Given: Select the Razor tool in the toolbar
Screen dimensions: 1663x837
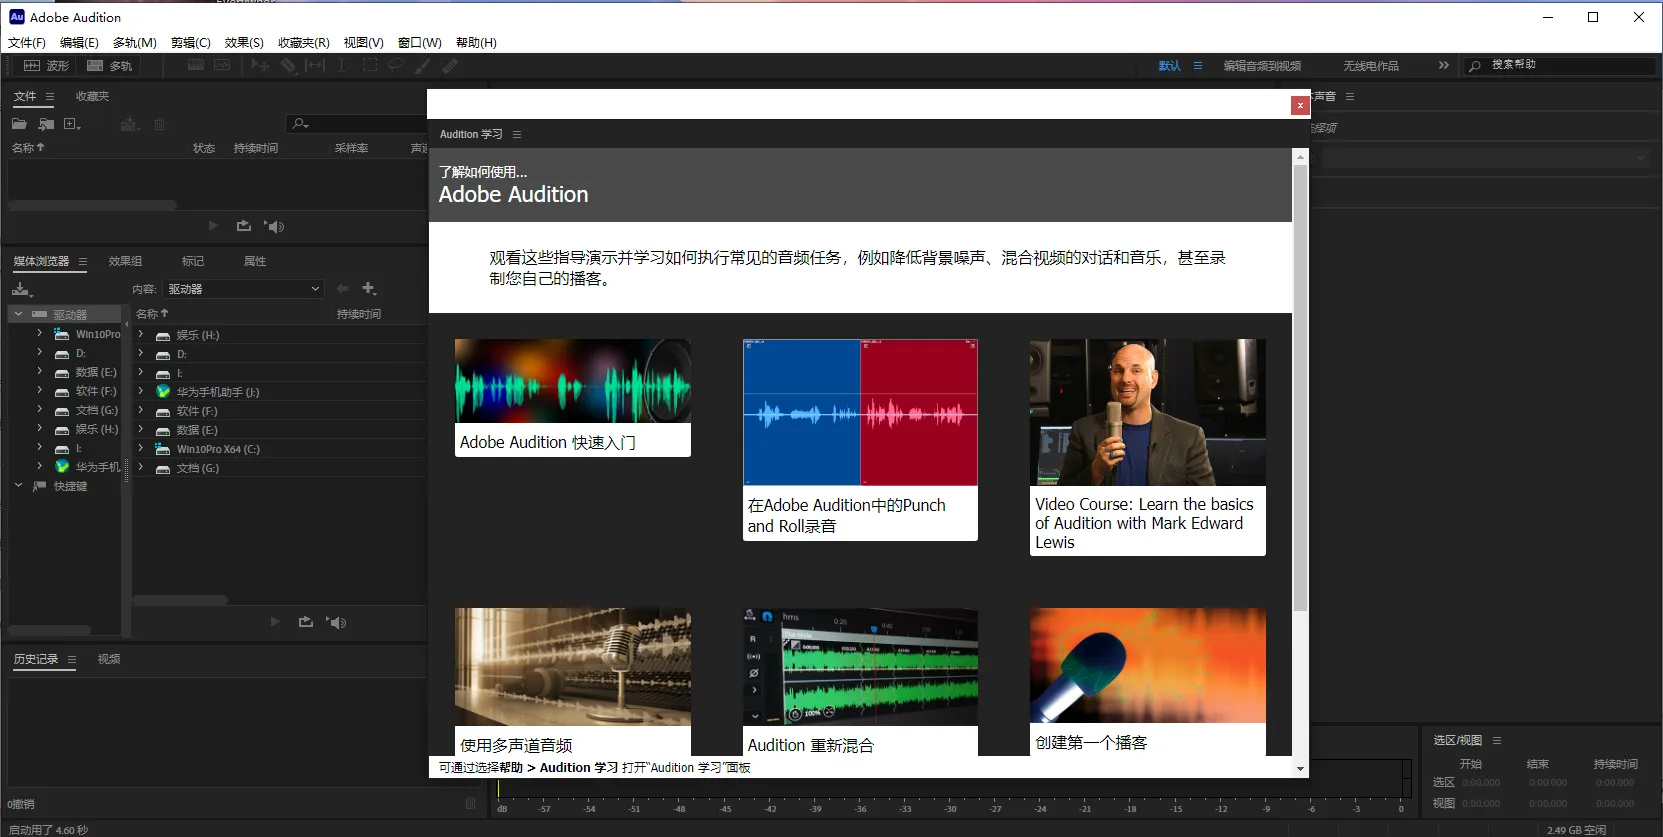Looking at the screenshot, I should point(288,65).
